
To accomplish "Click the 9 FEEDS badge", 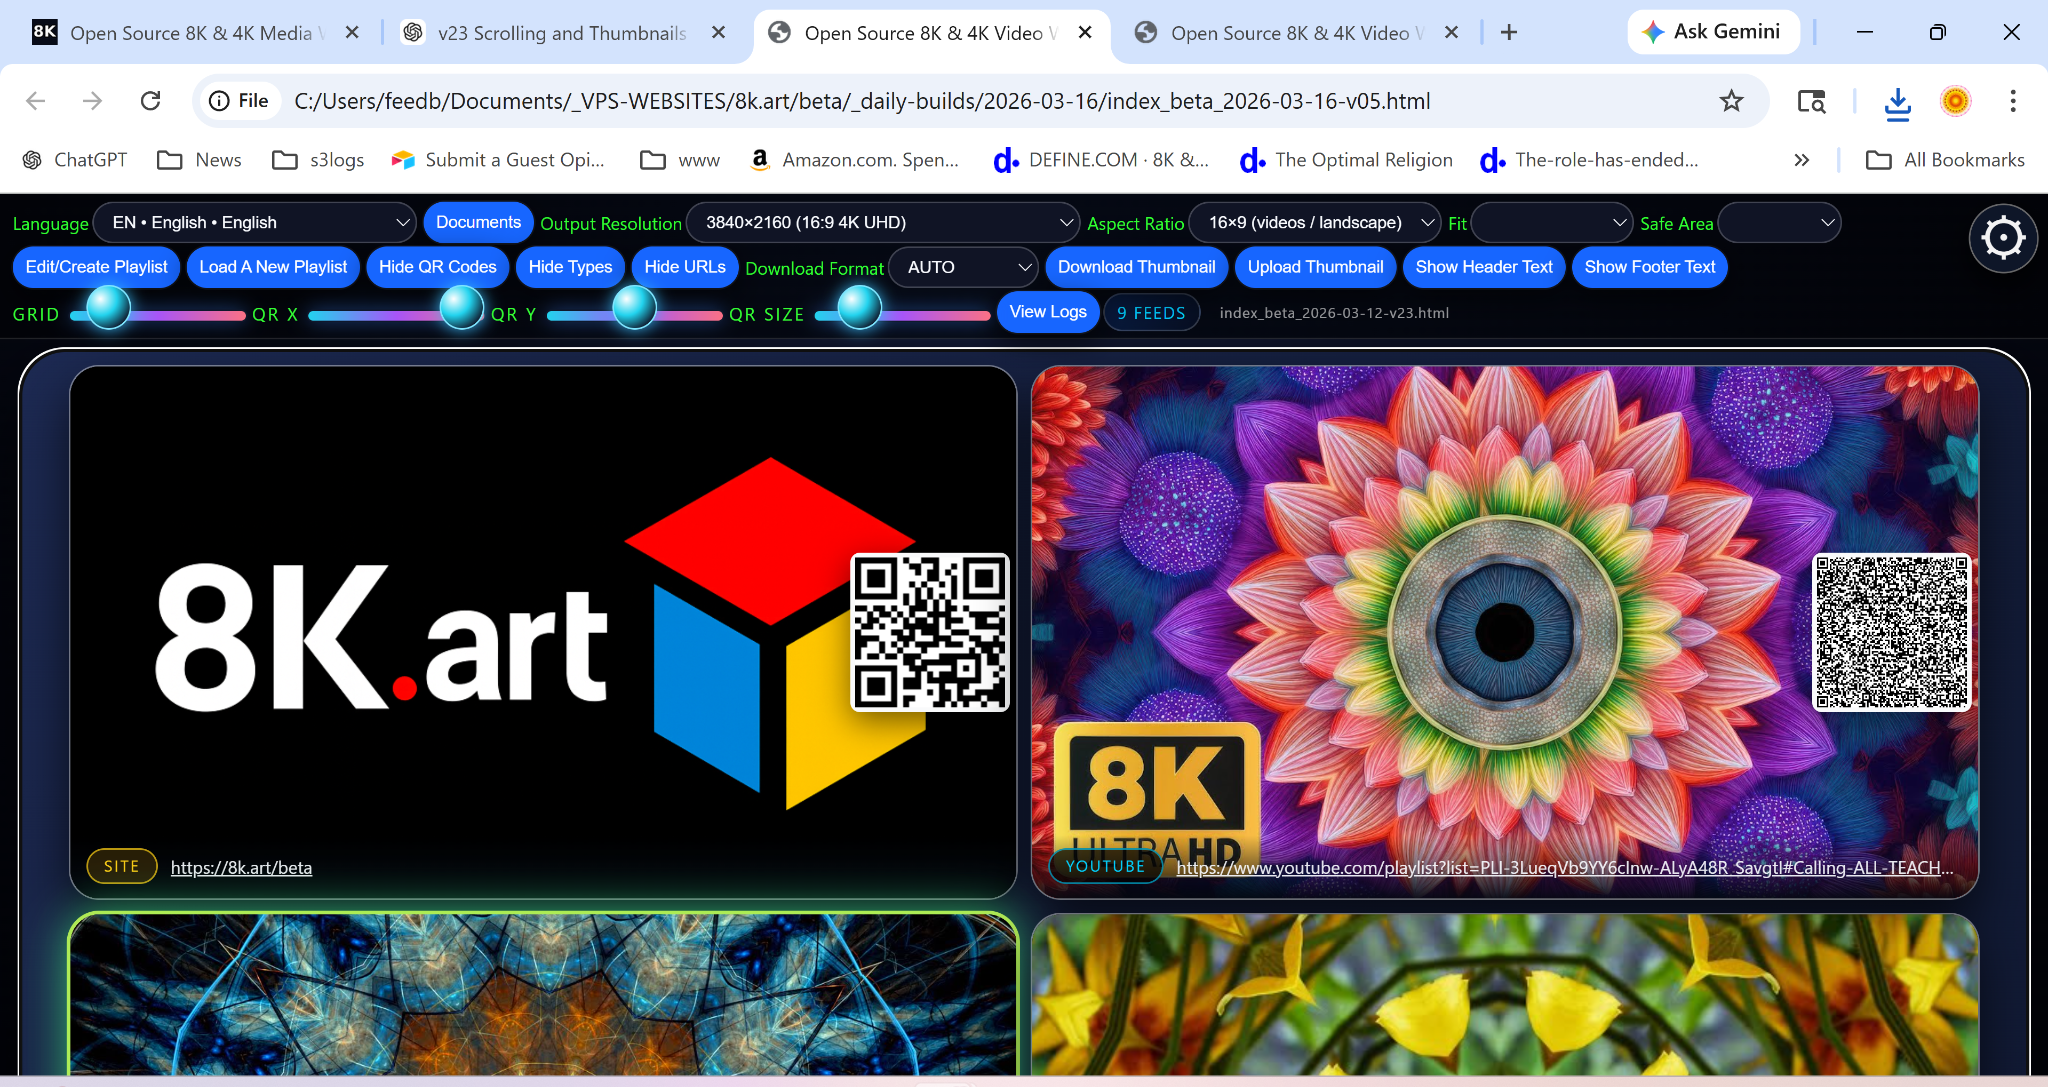I will click(1151, 313).
